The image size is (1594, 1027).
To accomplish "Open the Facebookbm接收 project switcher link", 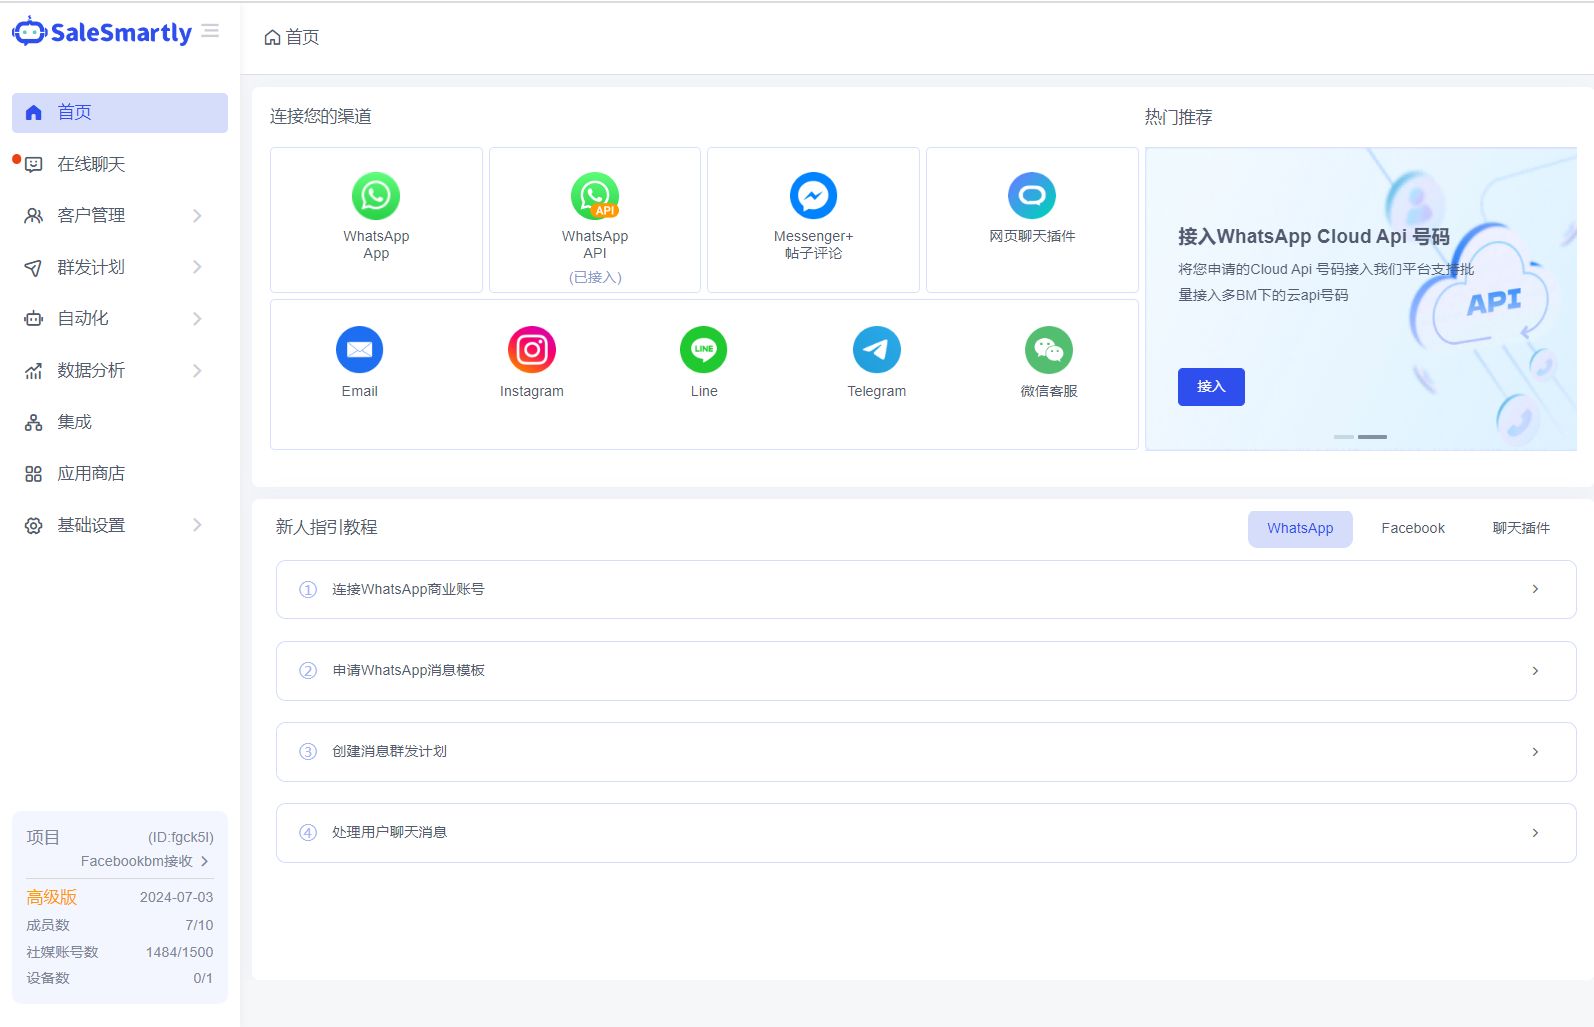I will pyautogui.click(x=145, y=861).
